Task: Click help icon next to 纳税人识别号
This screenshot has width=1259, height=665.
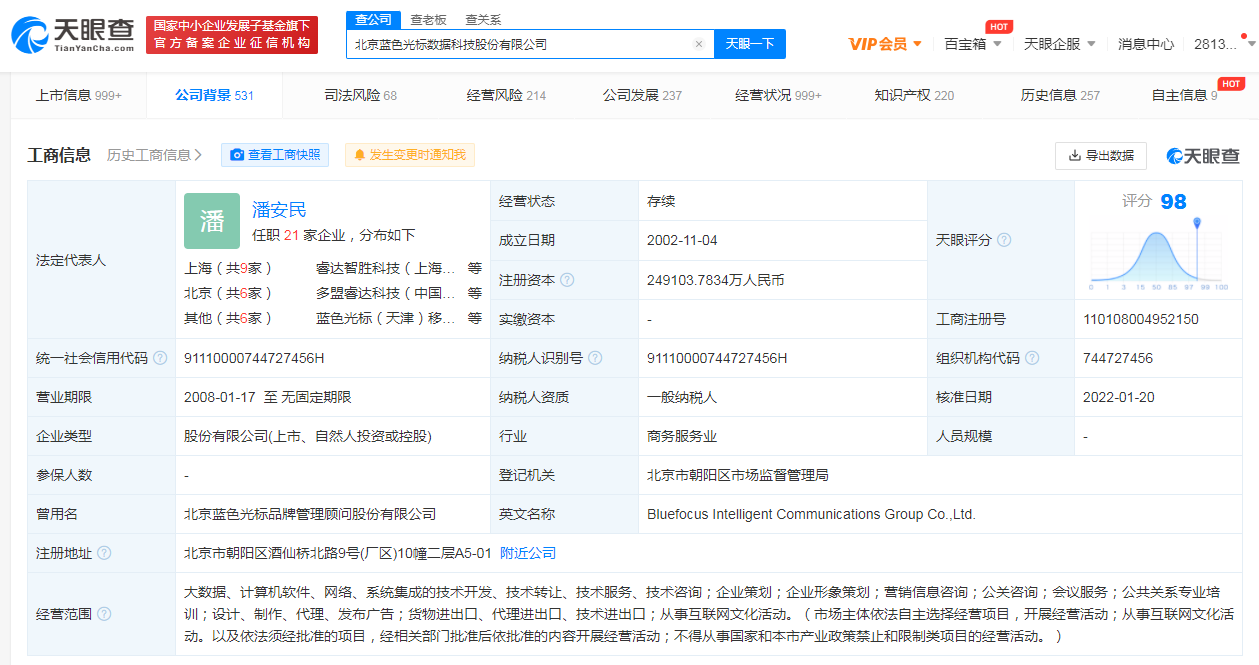Action: click(x=595, y=358)
